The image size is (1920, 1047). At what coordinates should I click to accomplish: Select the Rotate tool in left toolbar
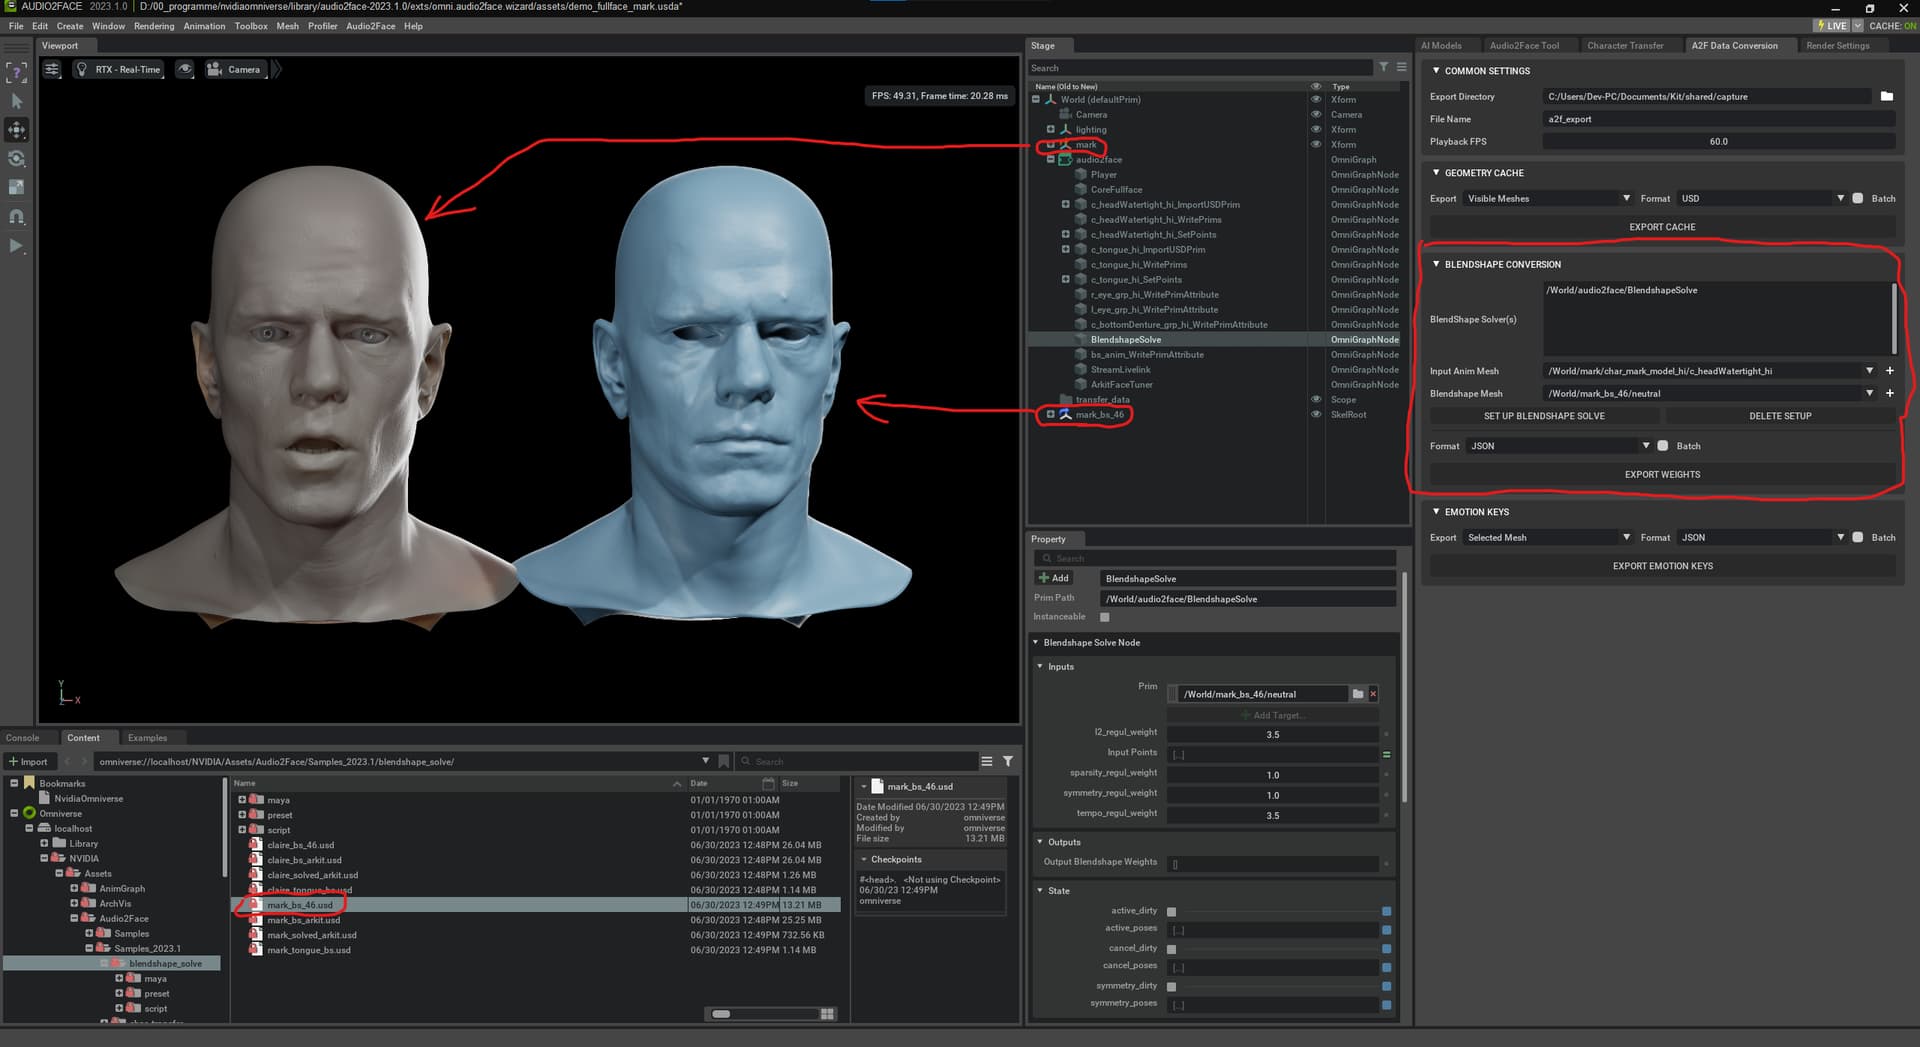(17, 159)
